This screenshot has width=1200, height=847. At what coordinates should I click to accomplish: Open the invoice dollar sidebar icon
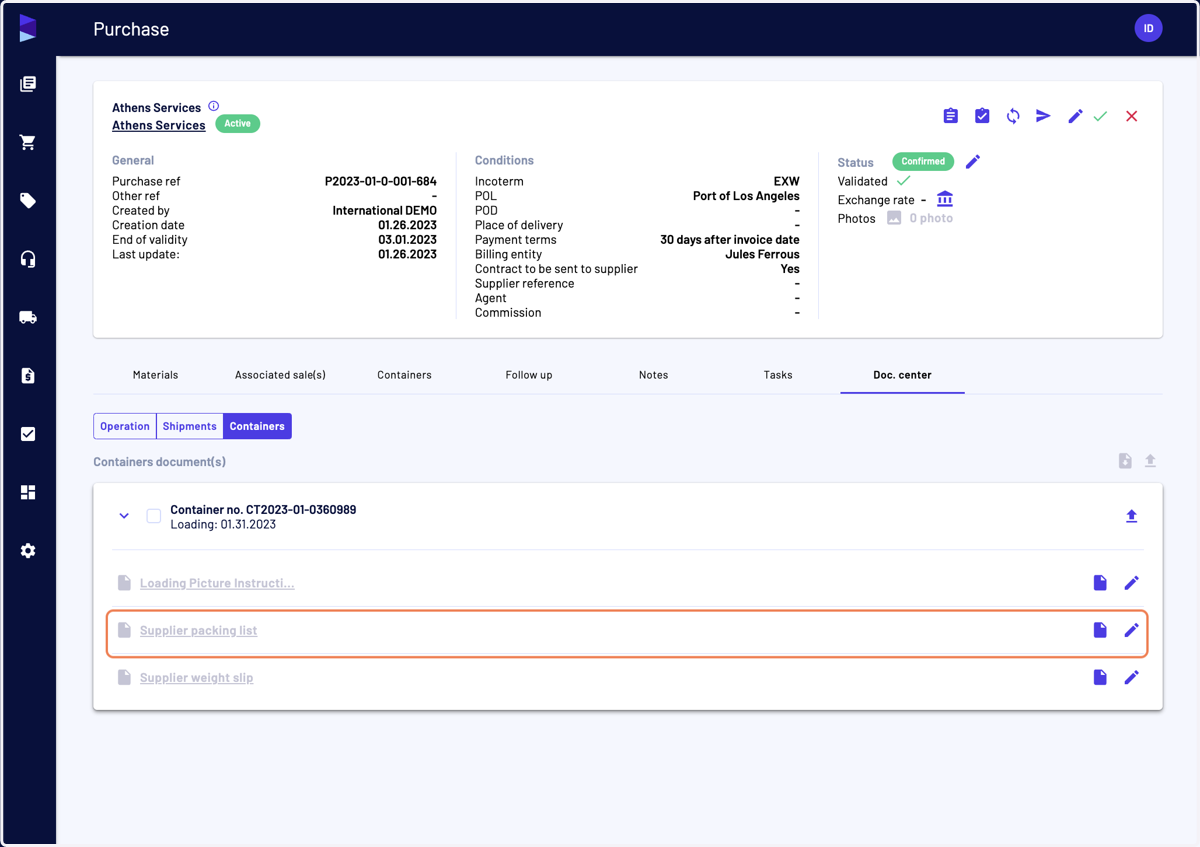(x=28, y=376)
